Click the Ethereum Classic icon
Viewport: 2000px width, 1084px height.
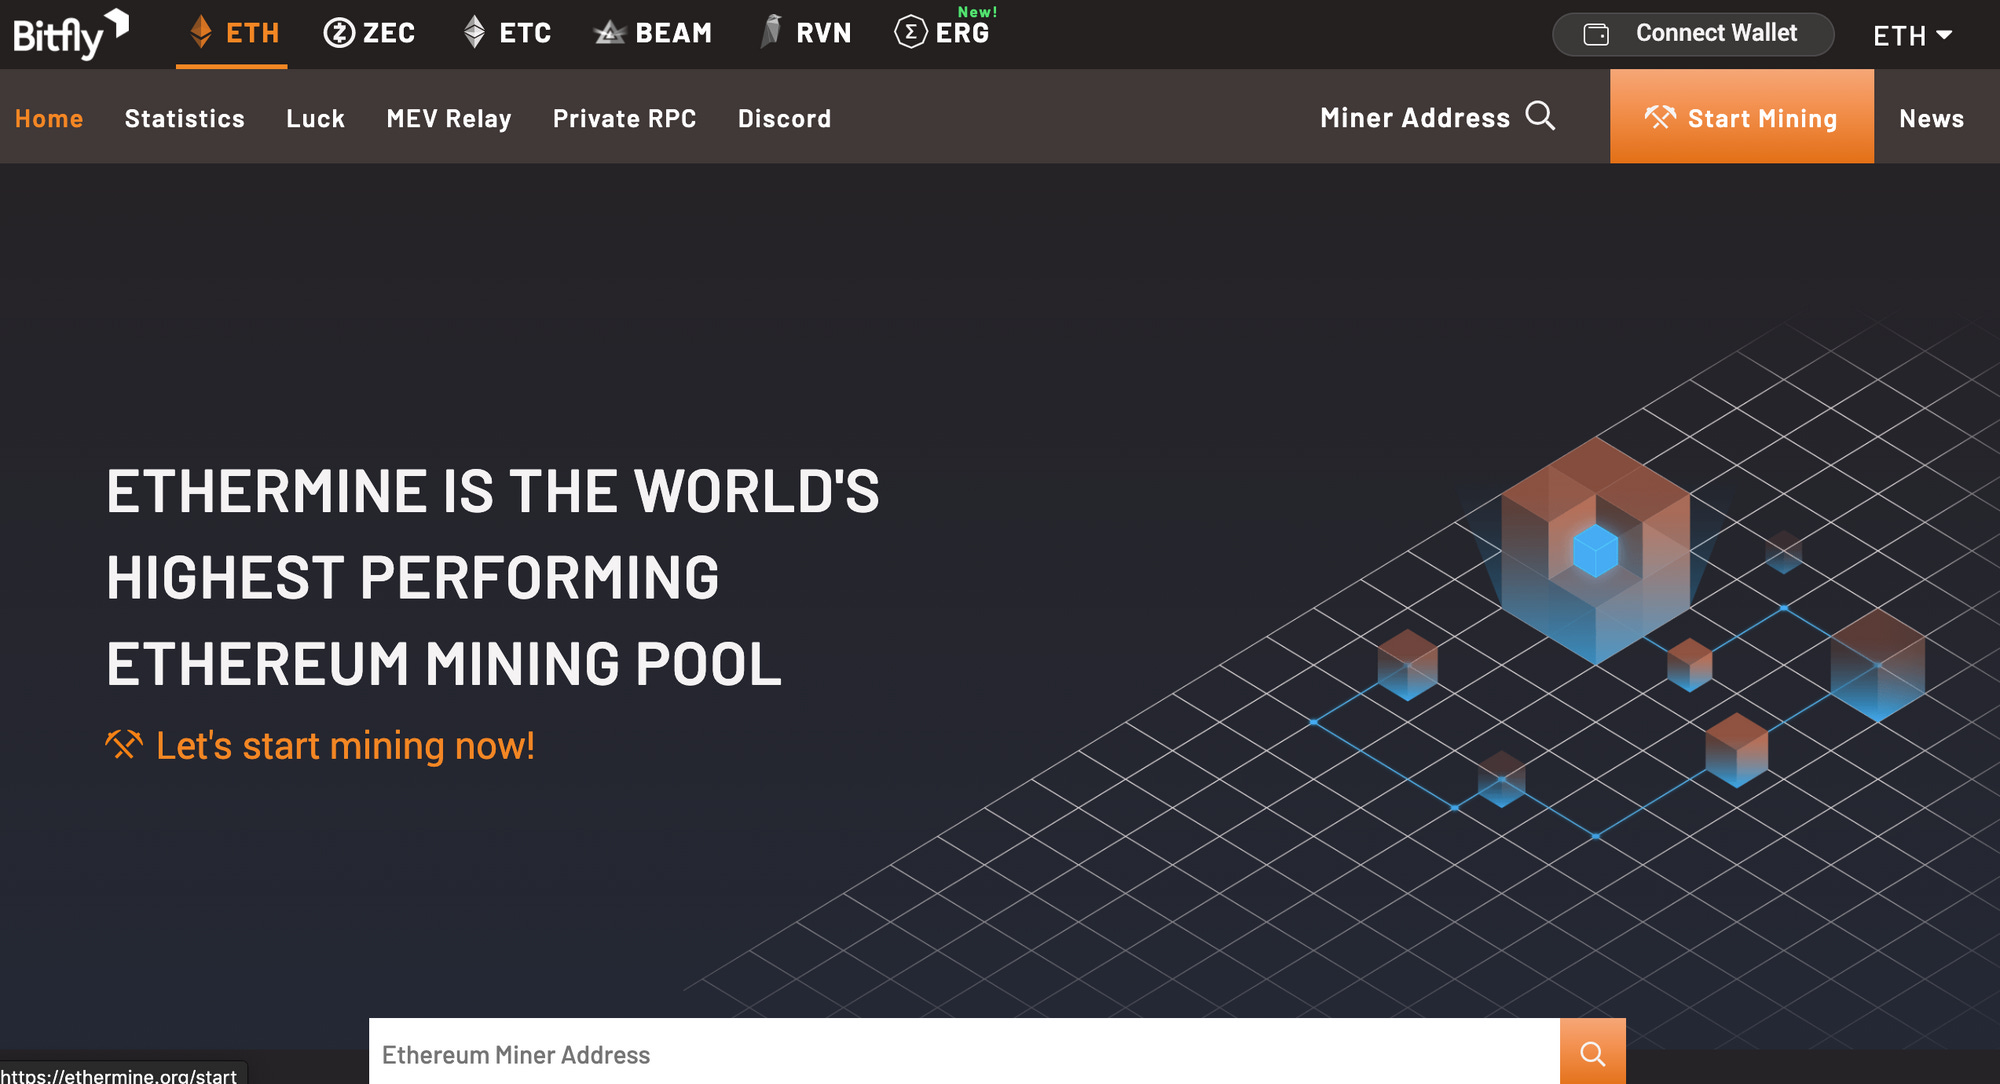[x=475, y=32]
